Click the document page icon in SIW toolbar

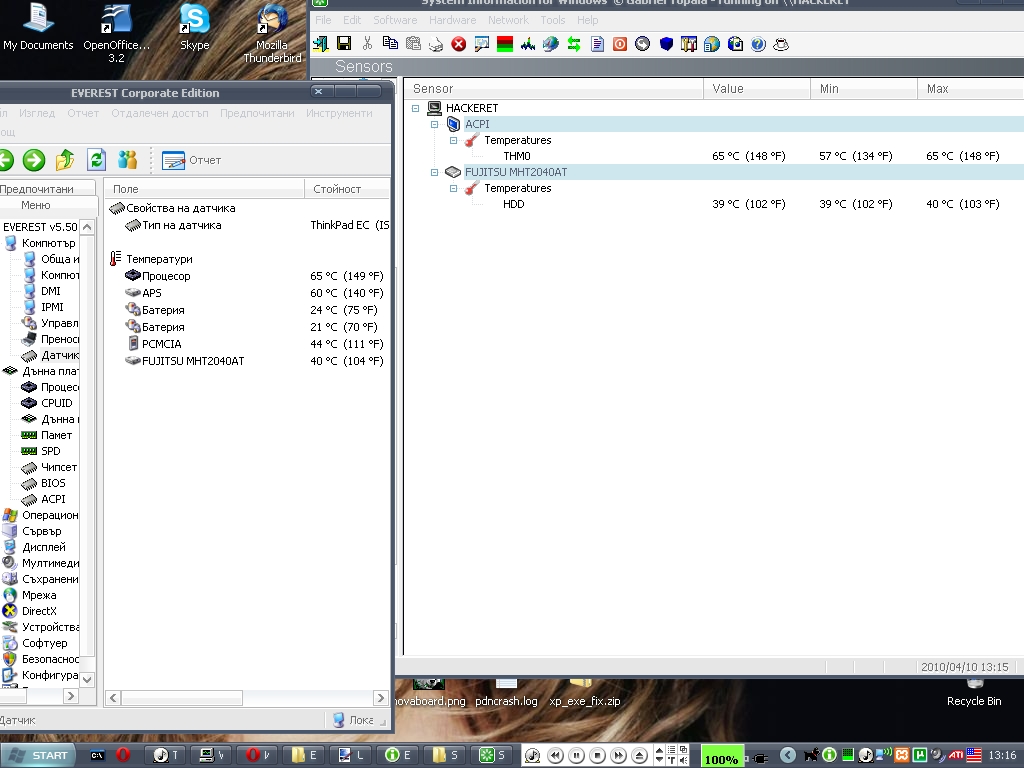click(597, 44)
